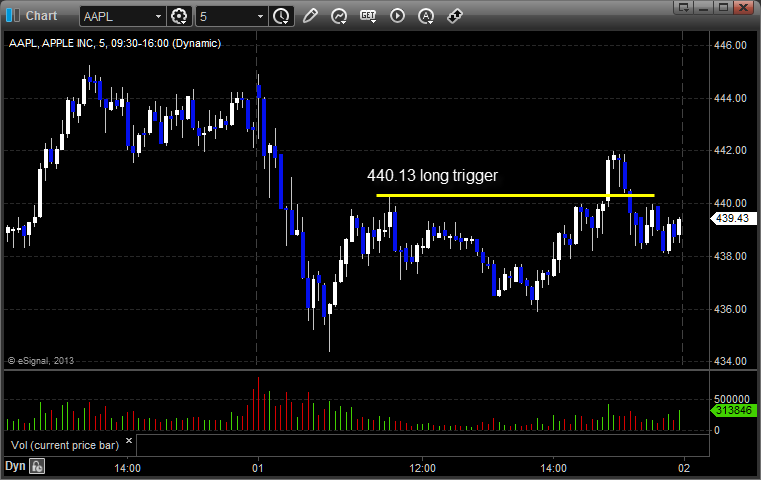Open the studies chart-line menu
This screenshot has height=480, width=761.
339,16
